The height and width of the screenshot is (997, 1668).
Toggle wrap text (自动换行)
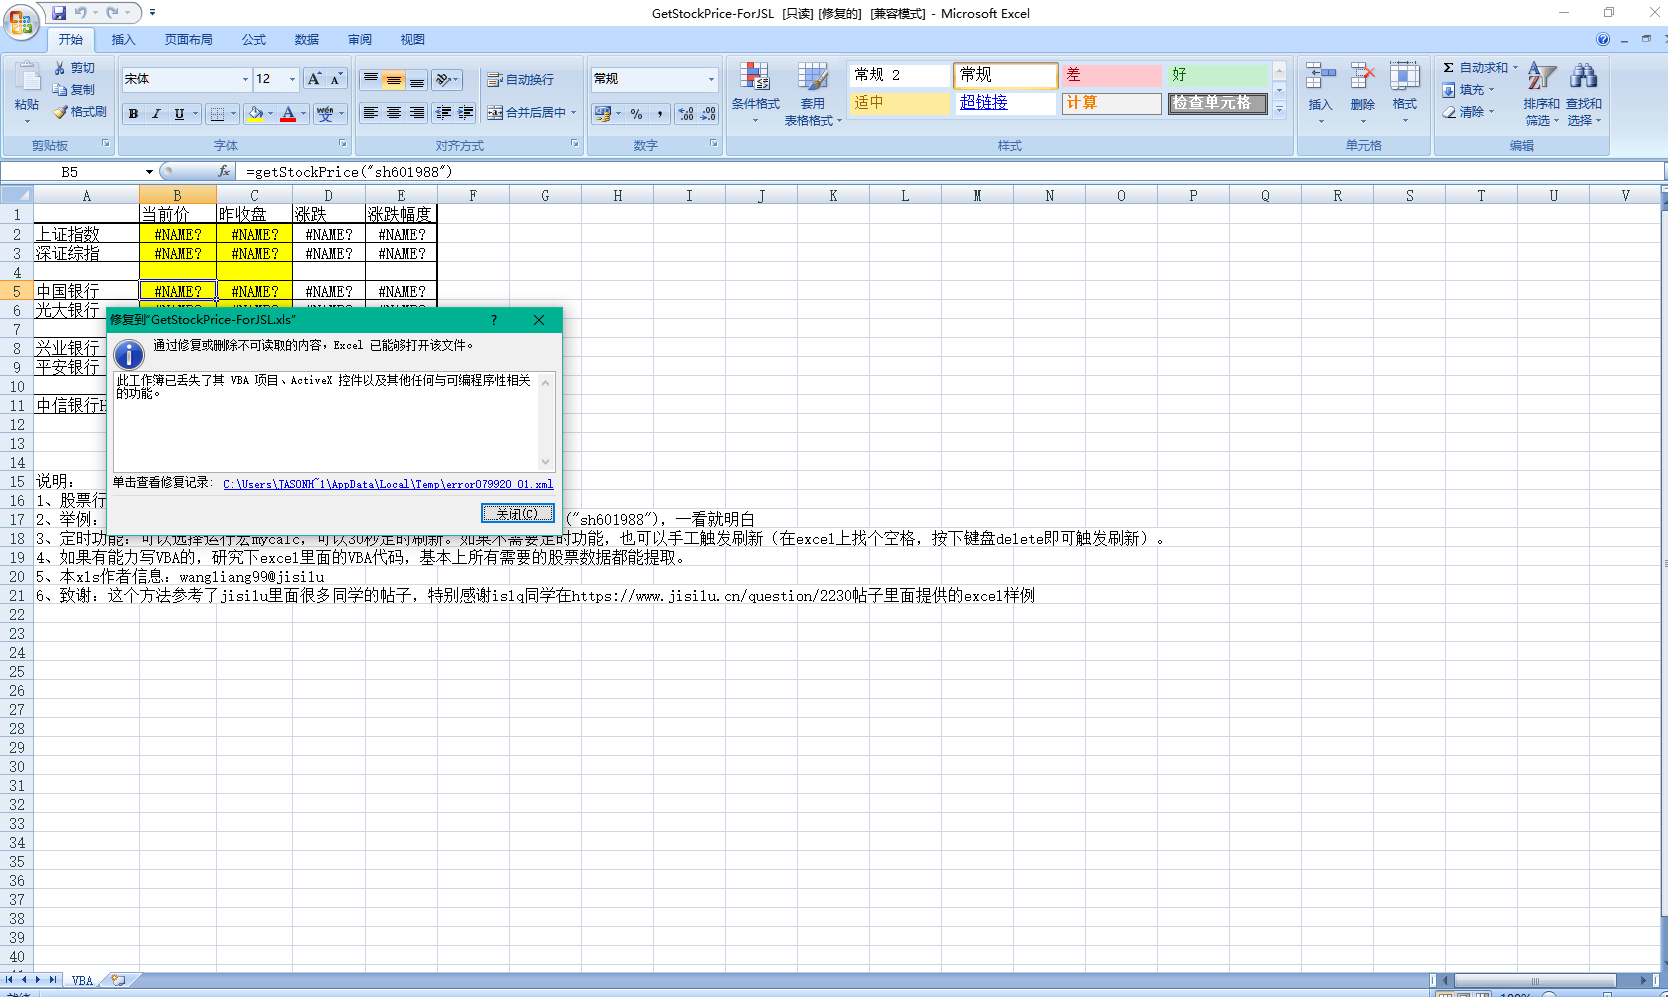click(x=520, y=80)
